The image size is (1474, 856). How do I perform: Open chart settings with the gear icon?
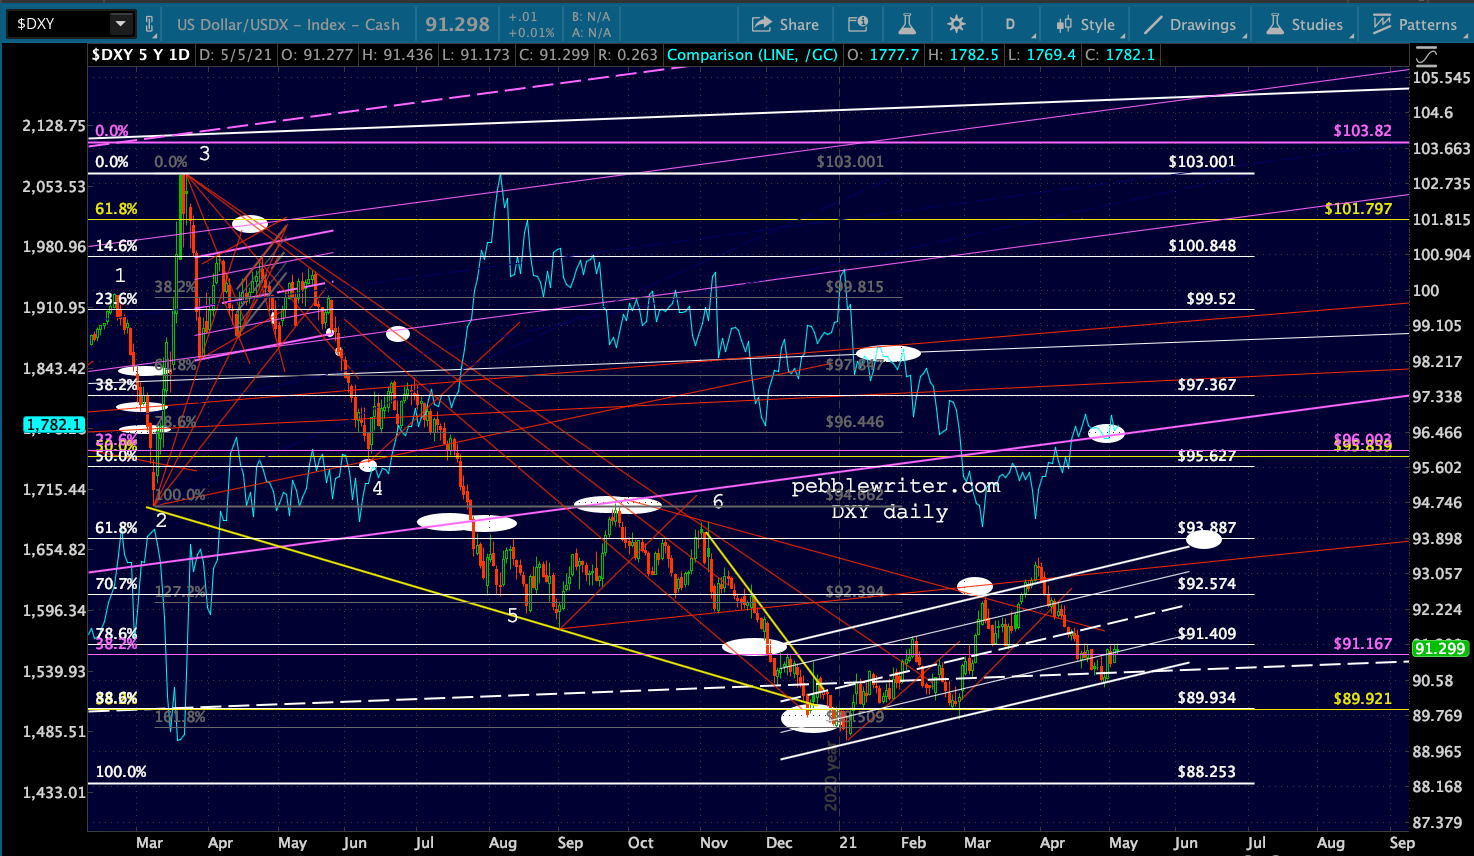coord(956,24)
